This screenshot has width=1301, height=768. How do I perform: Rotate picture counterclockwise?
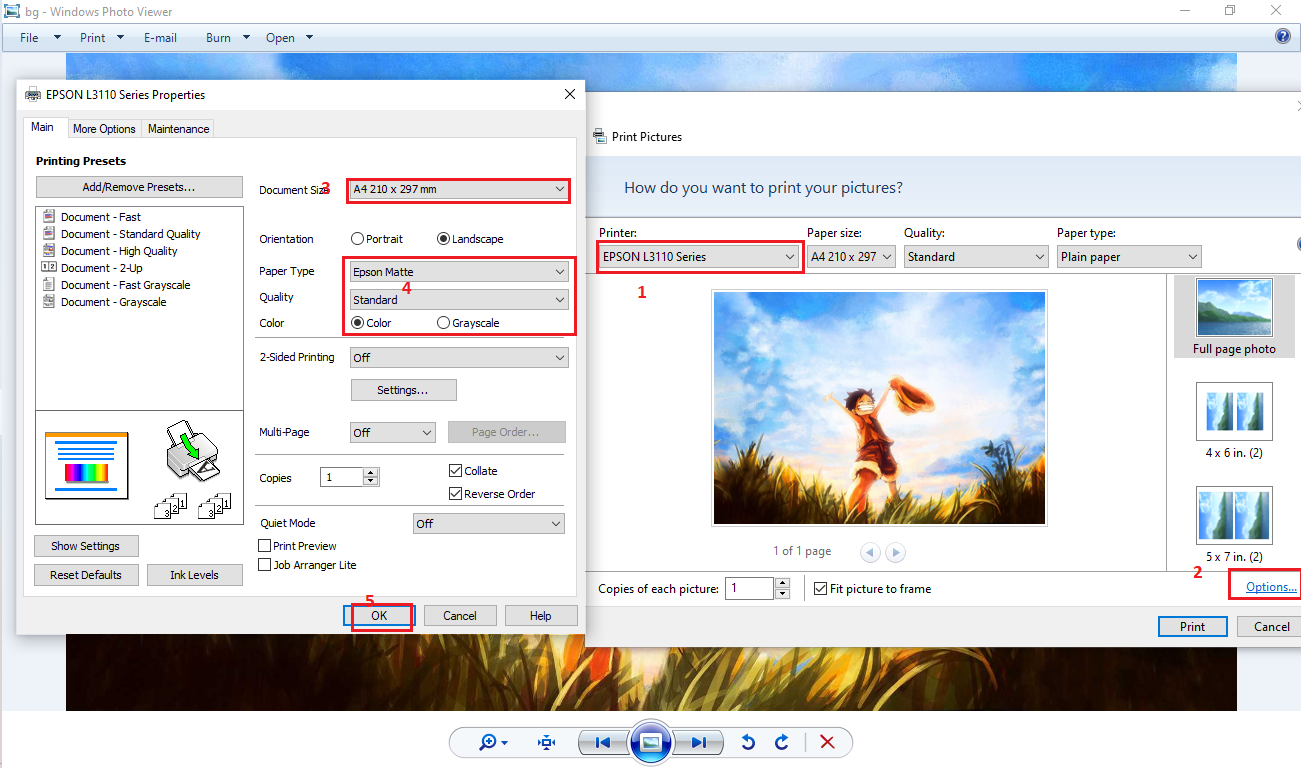point(747,742)
